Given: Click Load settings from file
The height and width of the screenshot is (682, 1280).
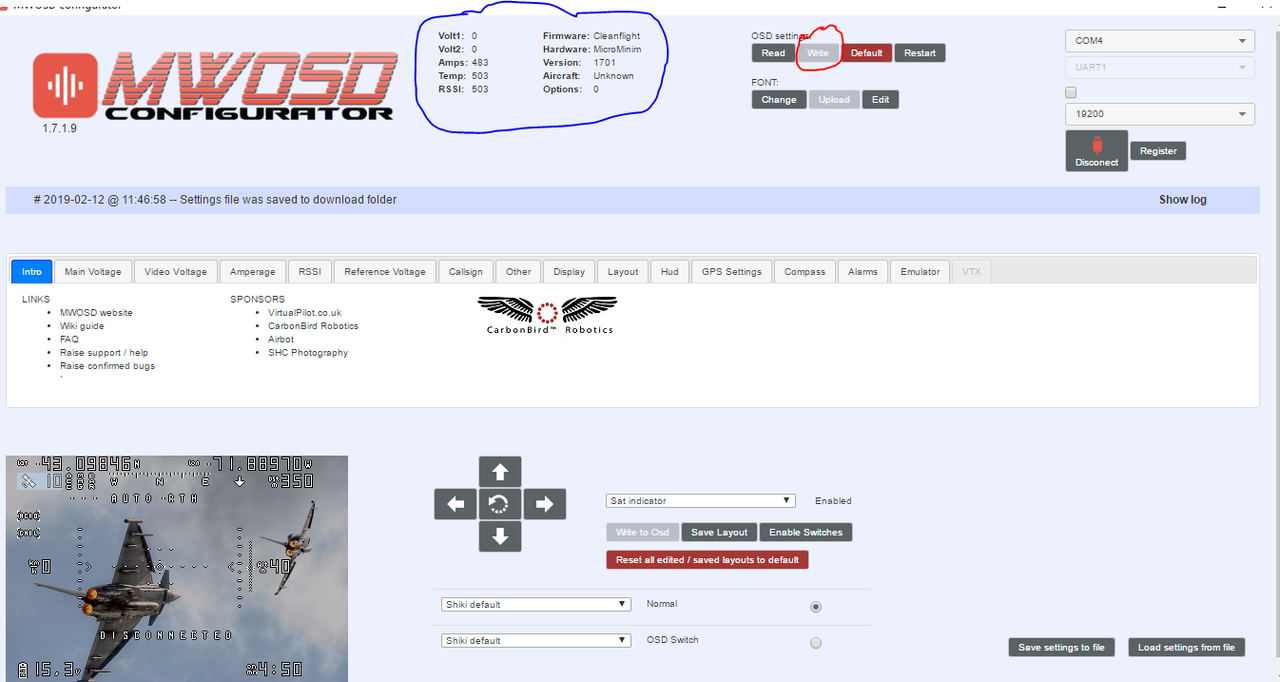Looking at the screenshot, I should click(1186, 647).
